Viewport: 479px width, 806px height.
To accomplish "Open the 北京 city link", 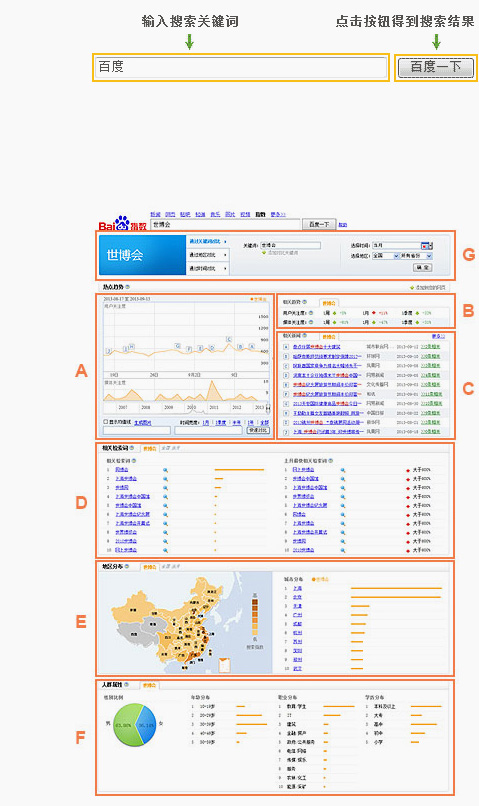I will pos(297,597).
